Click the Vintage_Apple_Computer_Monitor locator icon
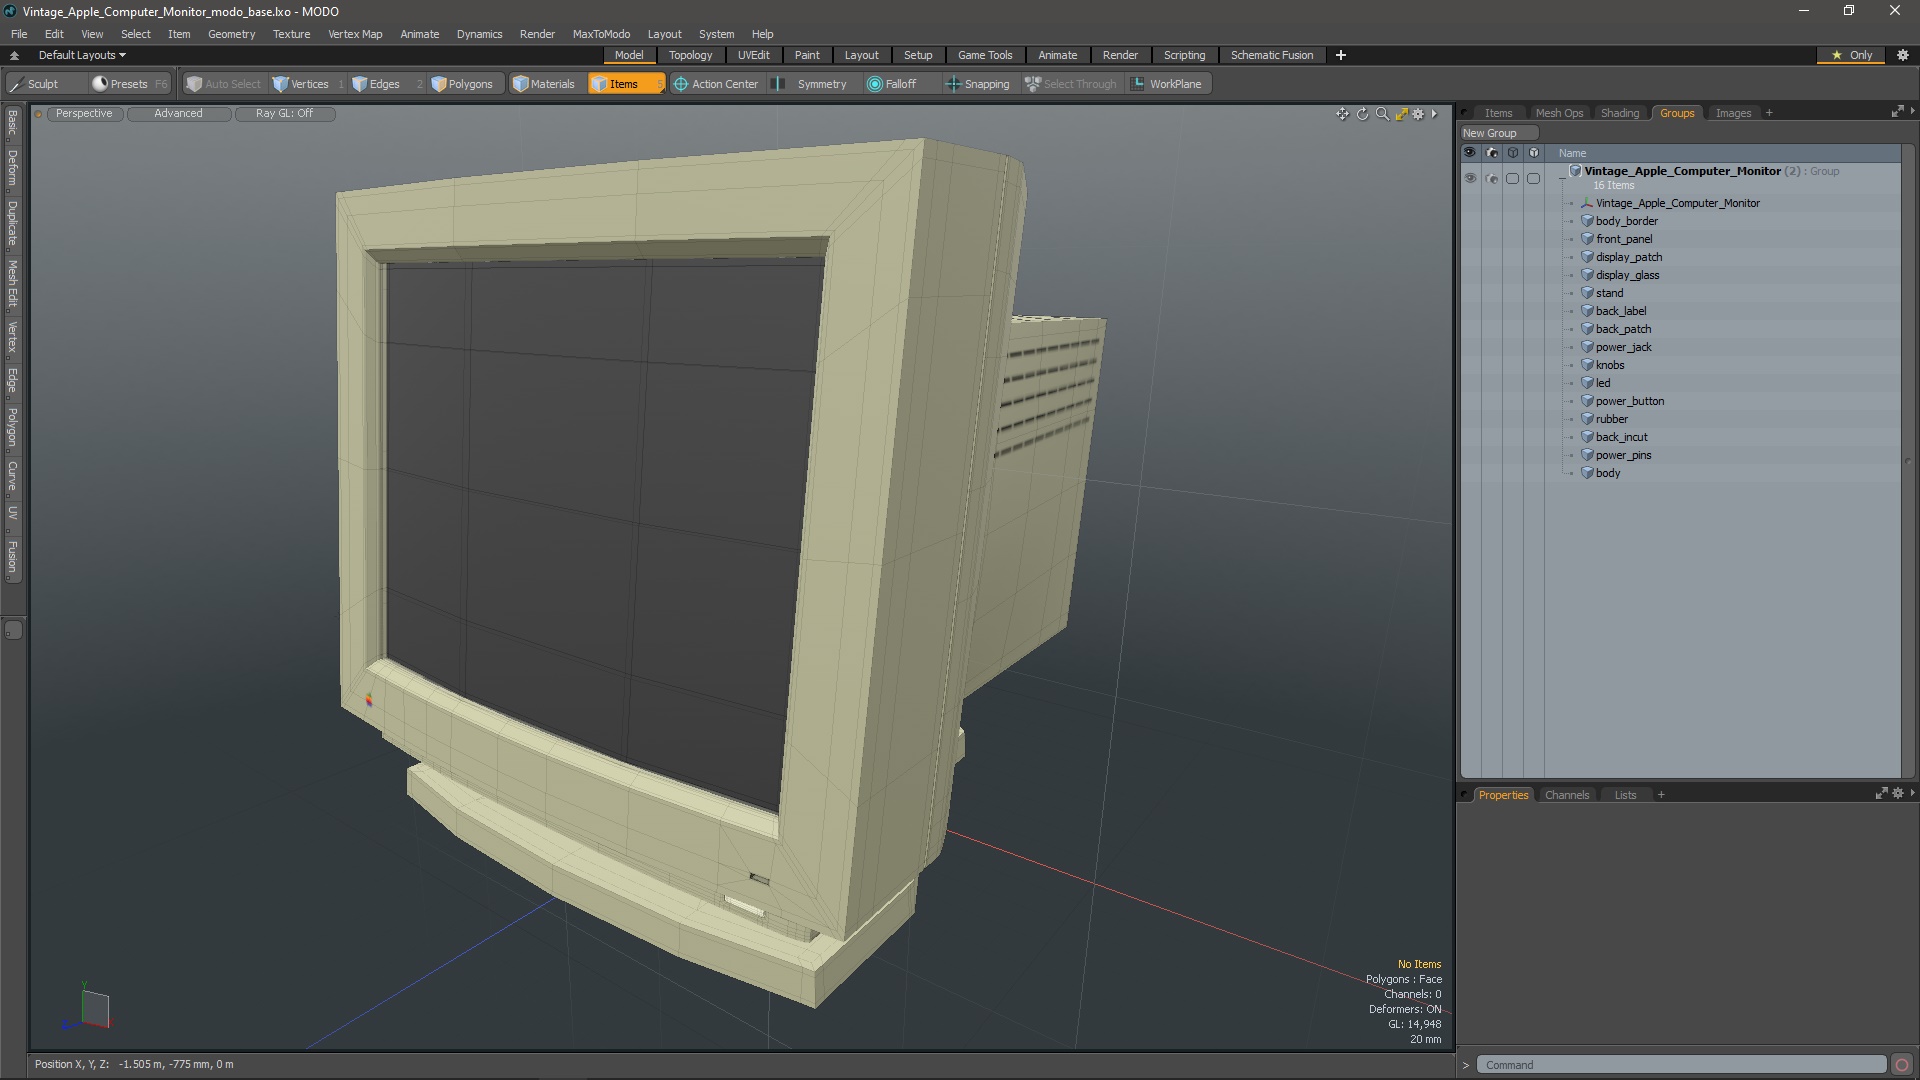 (1587, 203)
